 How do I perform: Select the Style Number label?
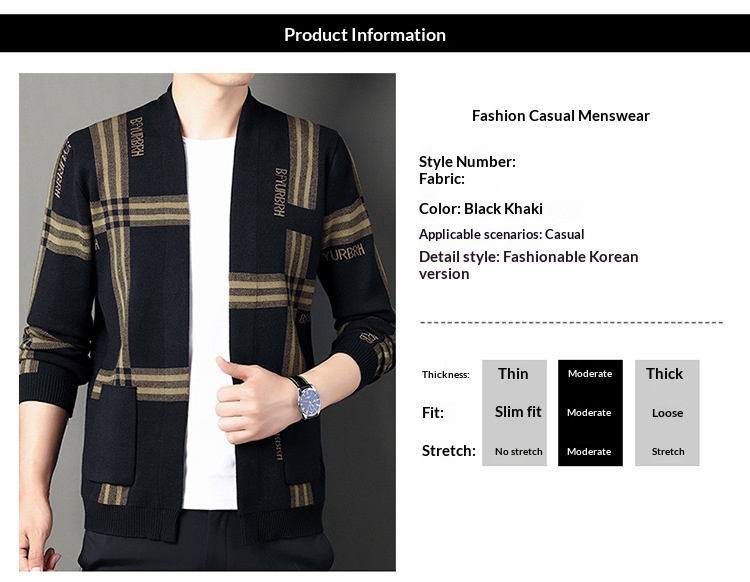[467, 162]
